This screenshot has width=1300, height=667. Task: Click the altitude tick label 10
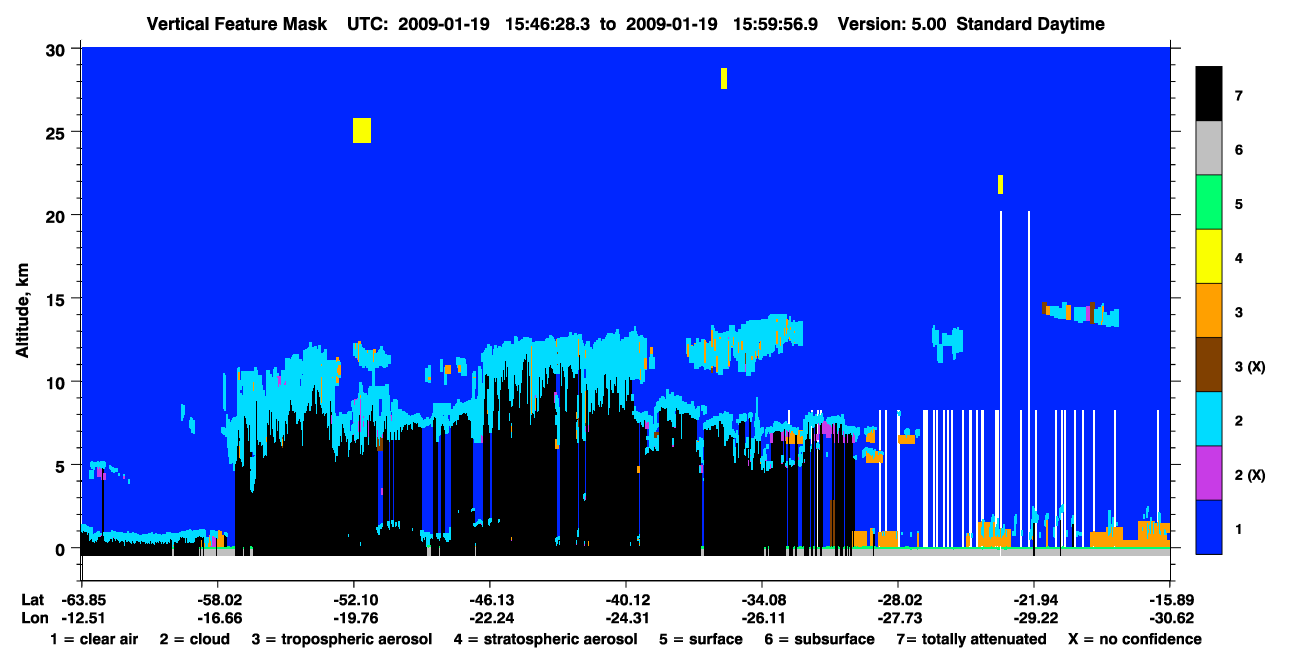(58, 382)
